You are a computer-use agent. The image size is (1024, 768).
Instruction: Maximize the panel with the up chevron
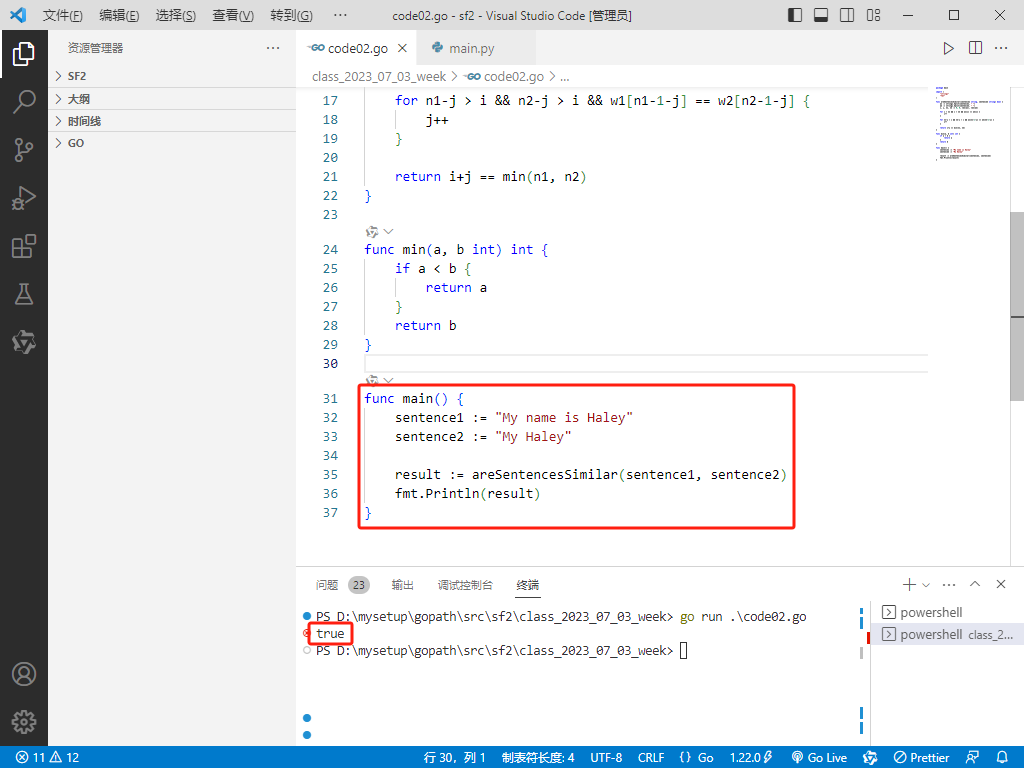[975, 584]
